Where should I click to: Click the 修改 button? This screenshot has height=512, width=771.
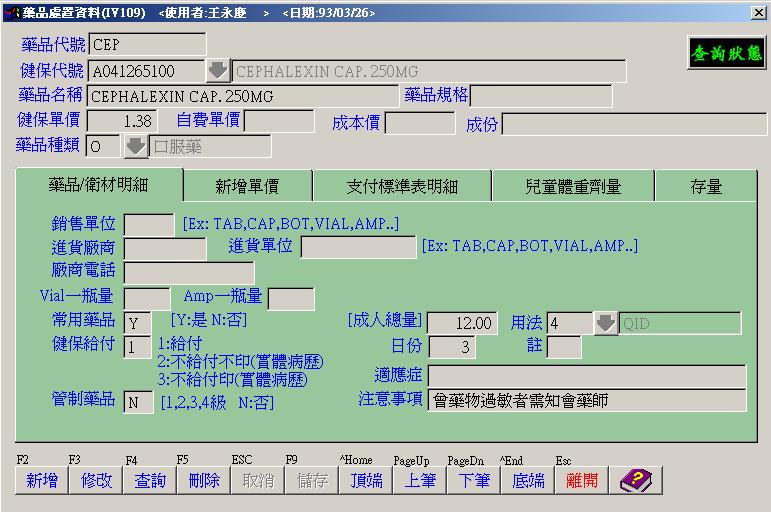[x=96, y=481]
